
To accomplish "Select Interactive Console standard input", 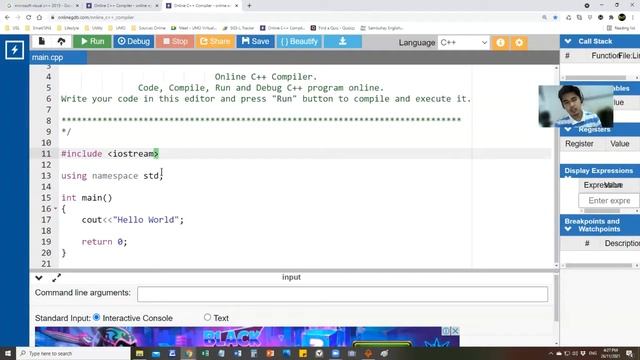I will 96,317.
